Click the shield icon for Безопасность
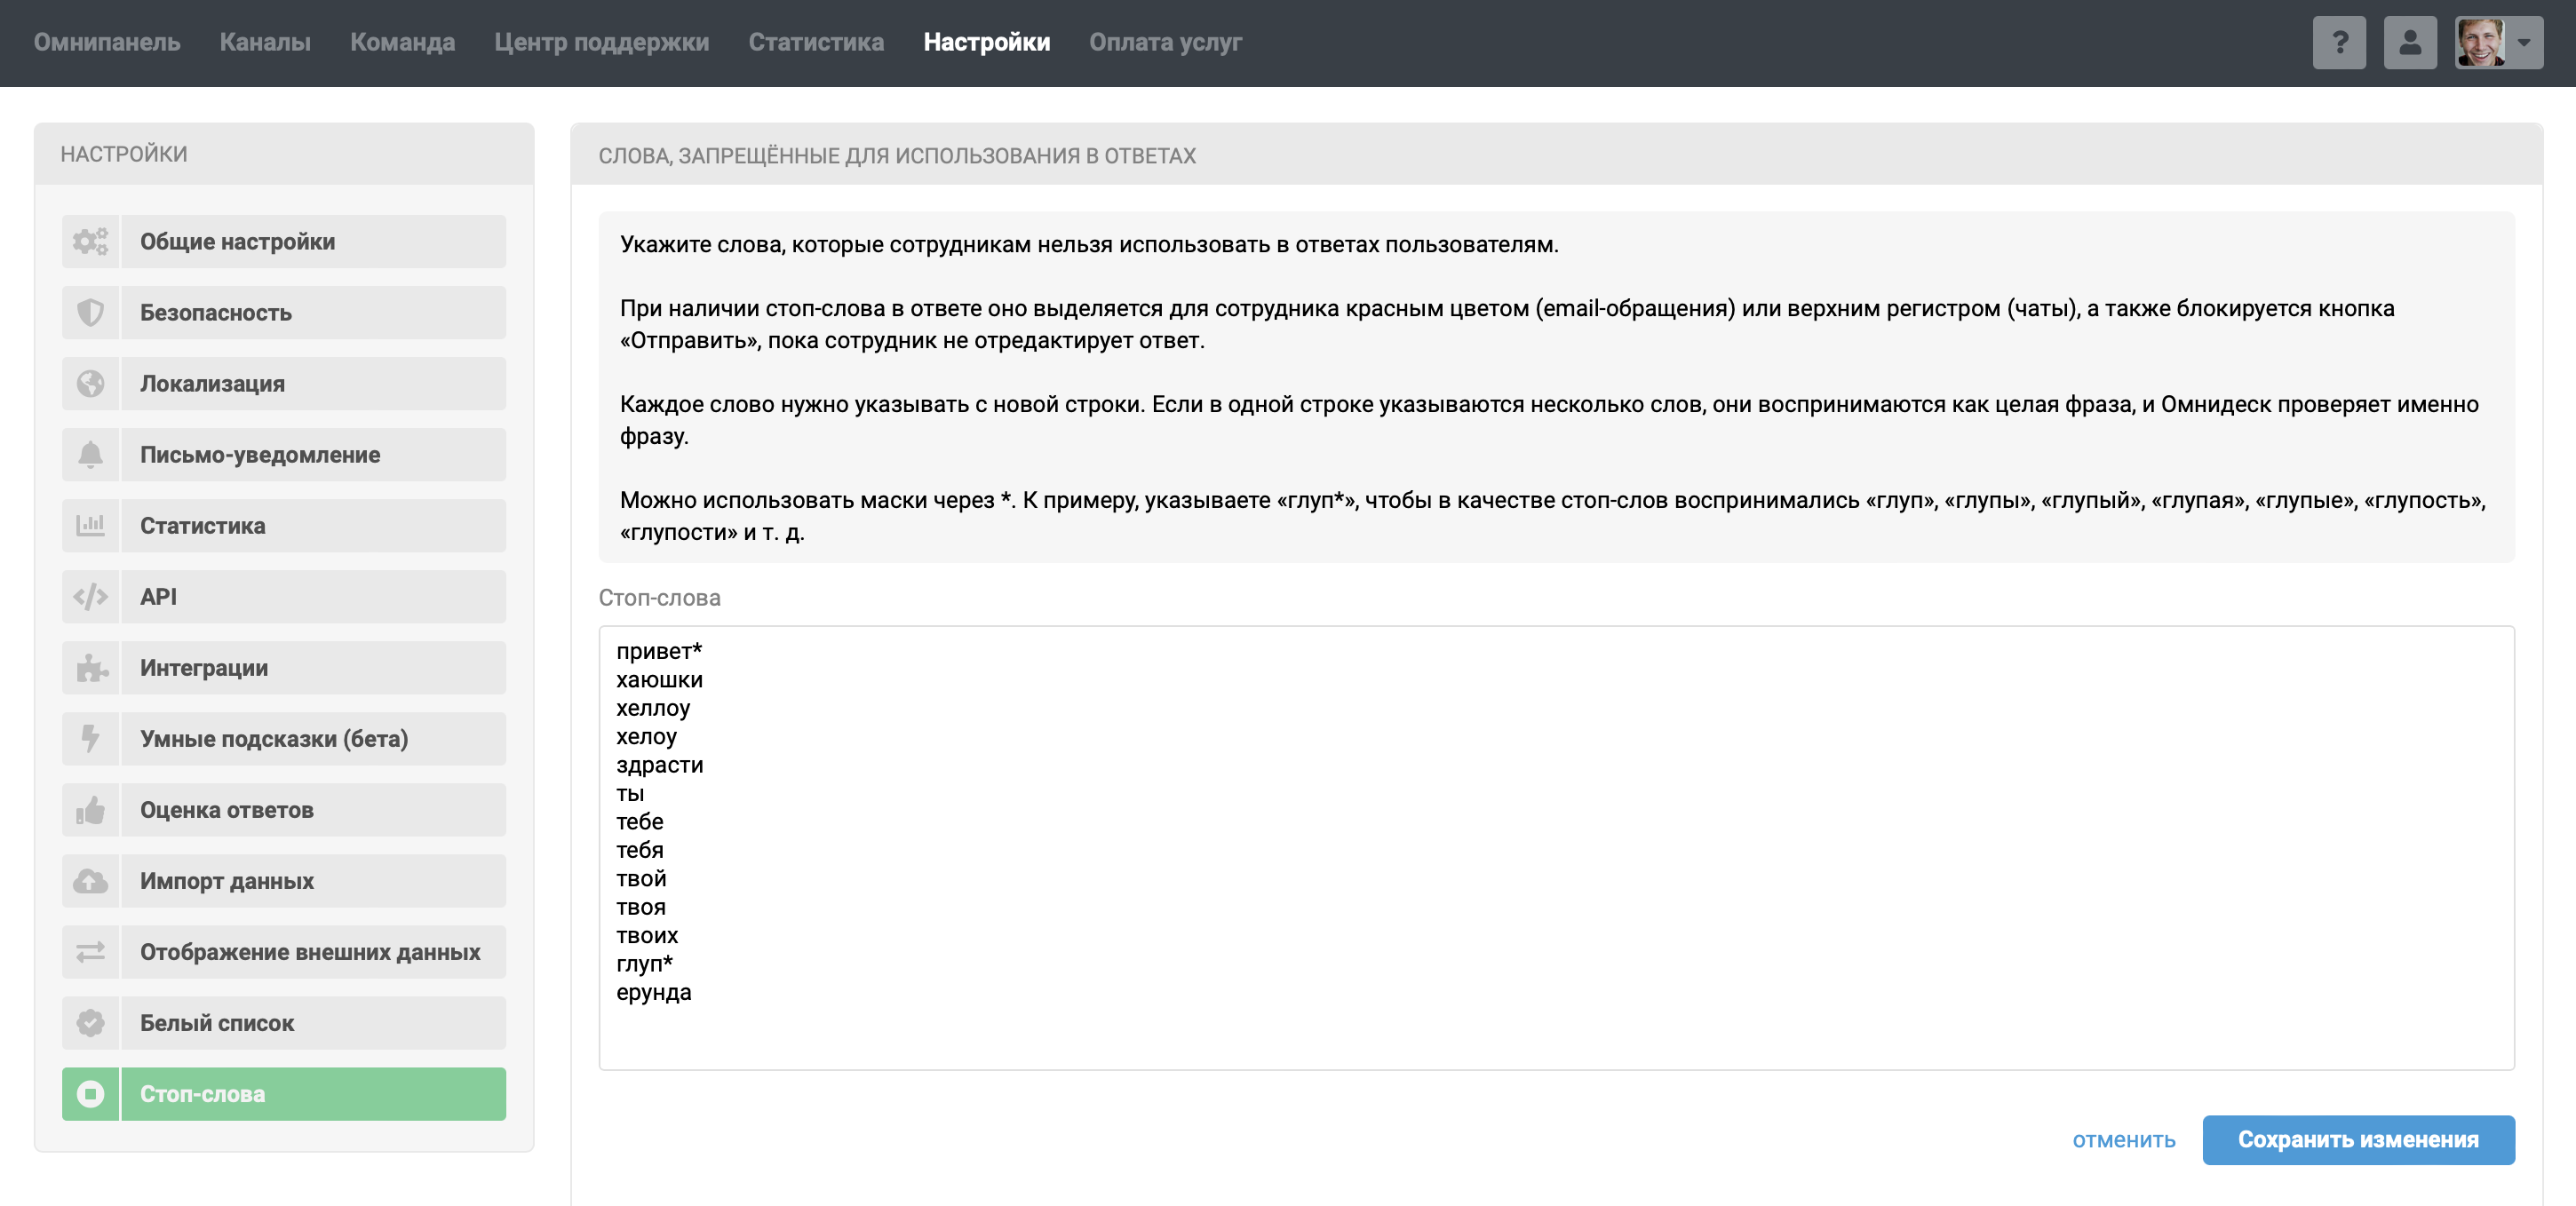Screen dimensions: 2576x1206 pyautogui.click(x=90, y=312)
